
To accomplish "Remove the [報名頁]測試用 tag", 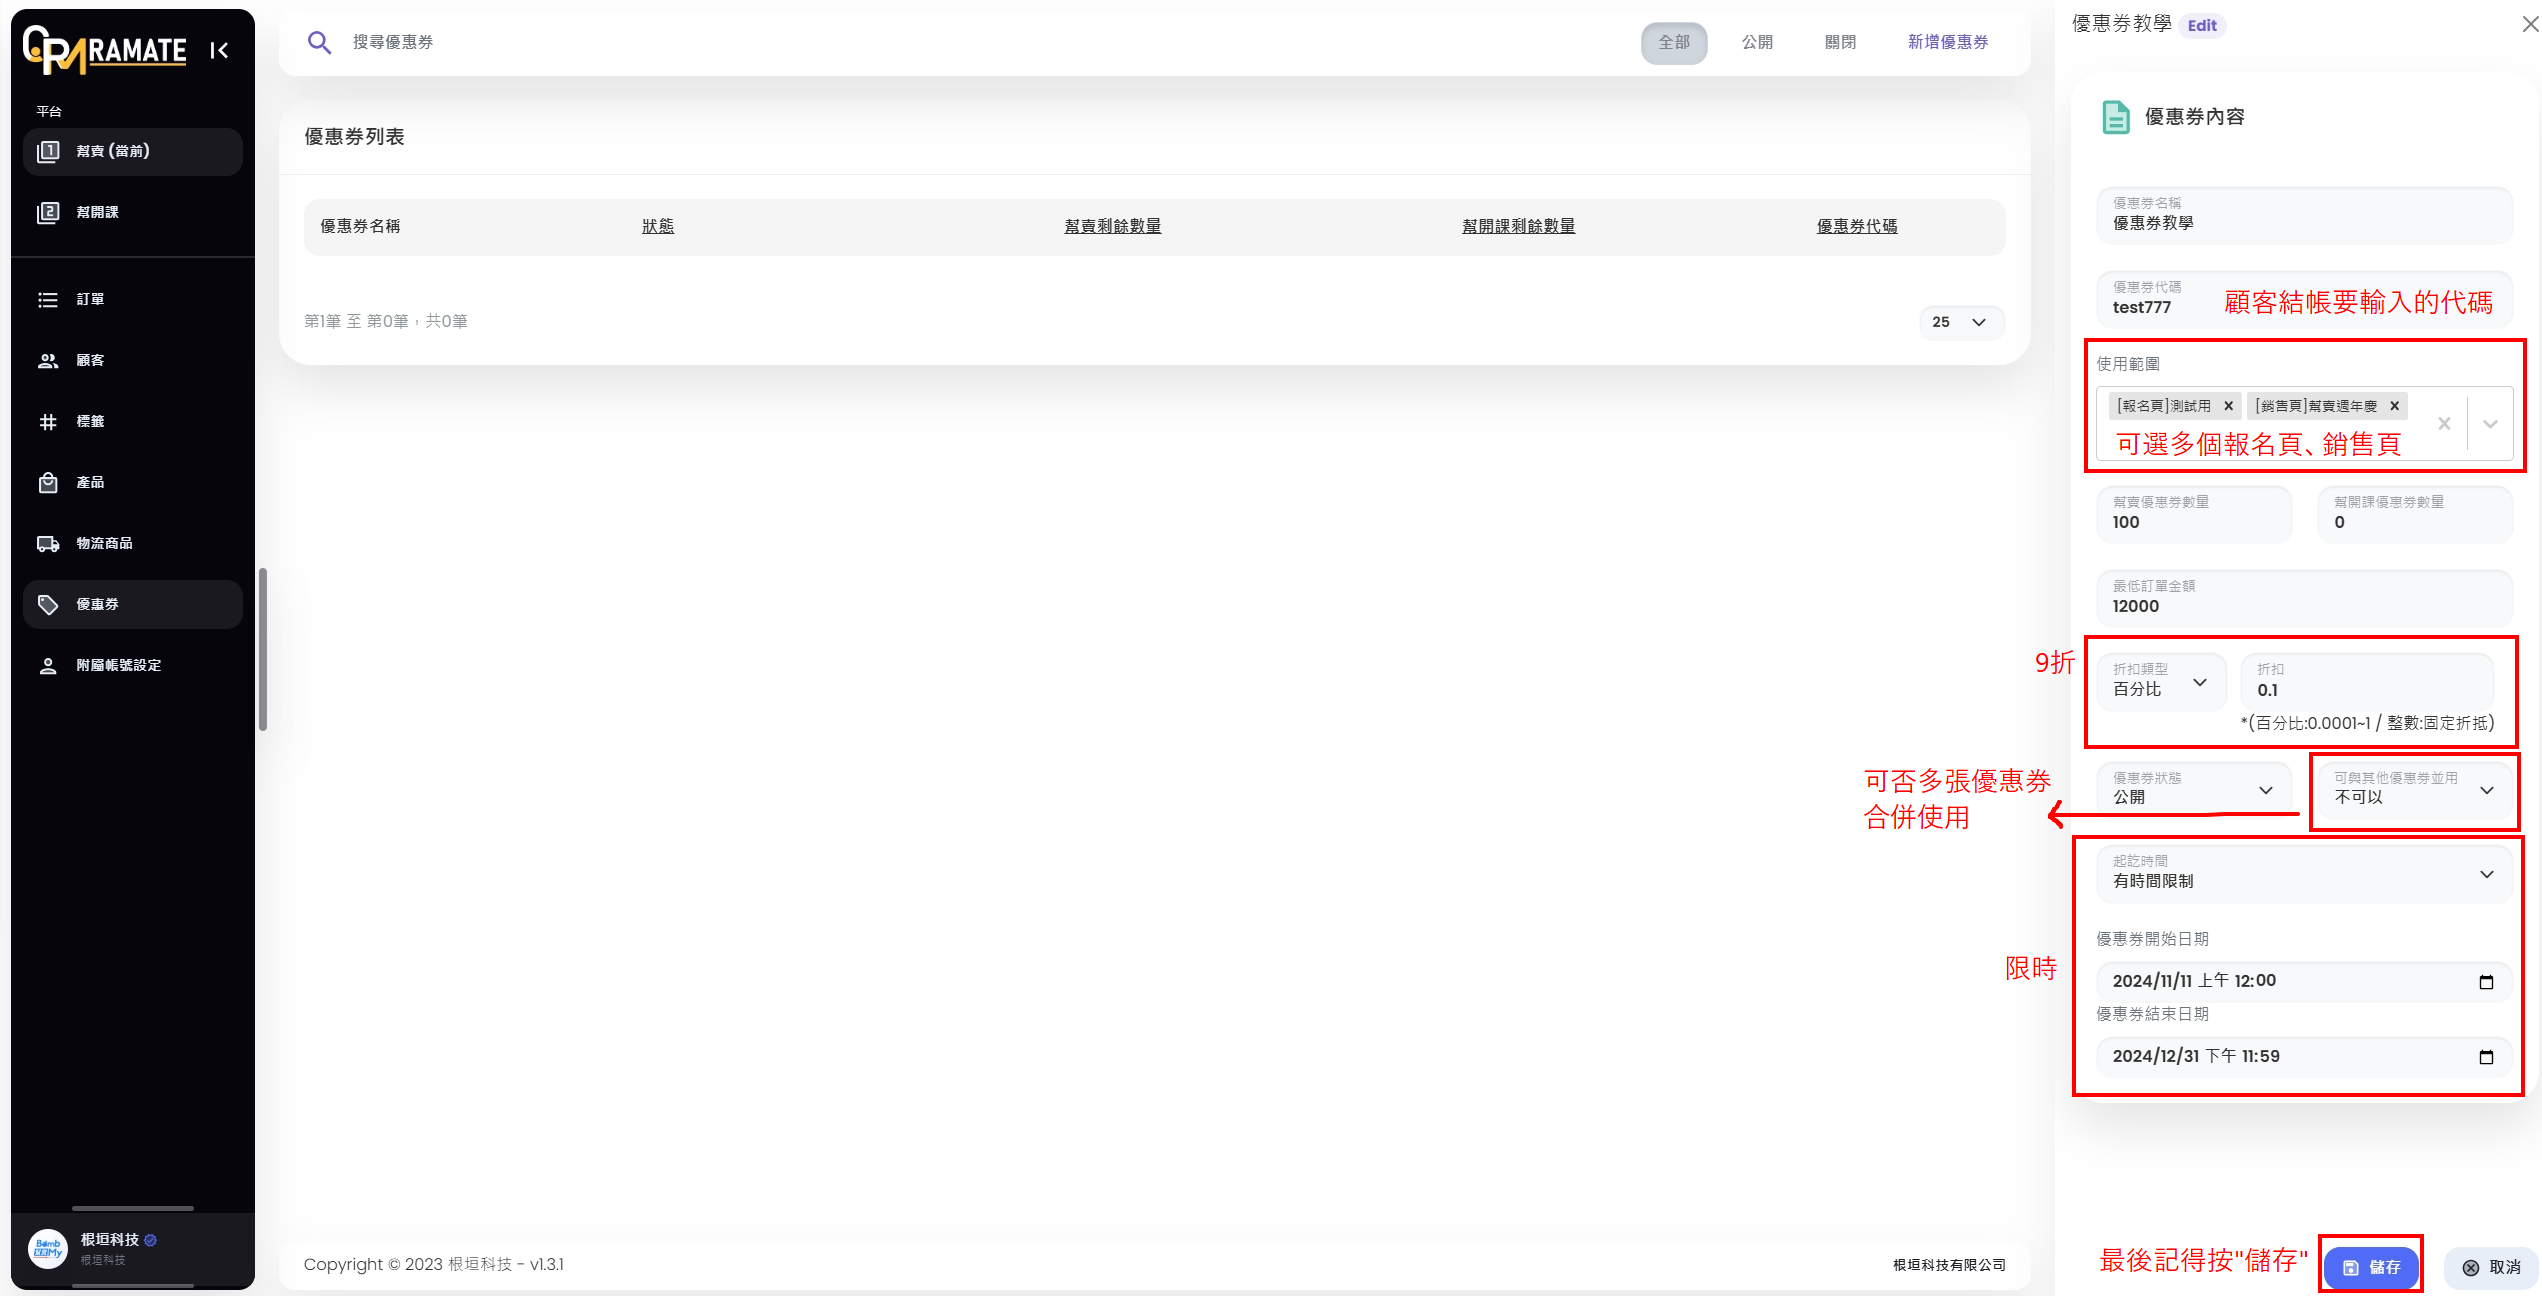I will (2228, 406).
